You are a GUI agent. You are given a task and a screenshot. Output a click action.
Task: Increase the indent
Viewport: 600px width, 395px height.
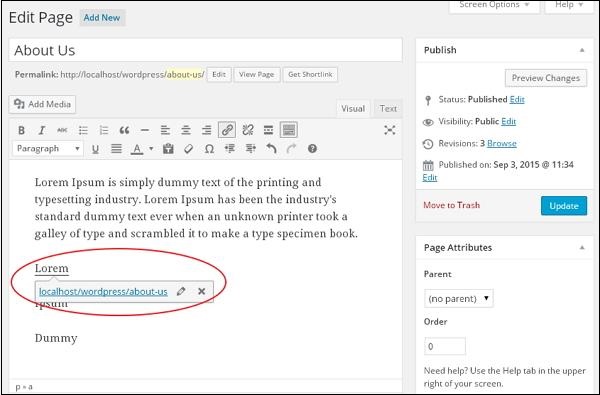(x=251, y=149)
